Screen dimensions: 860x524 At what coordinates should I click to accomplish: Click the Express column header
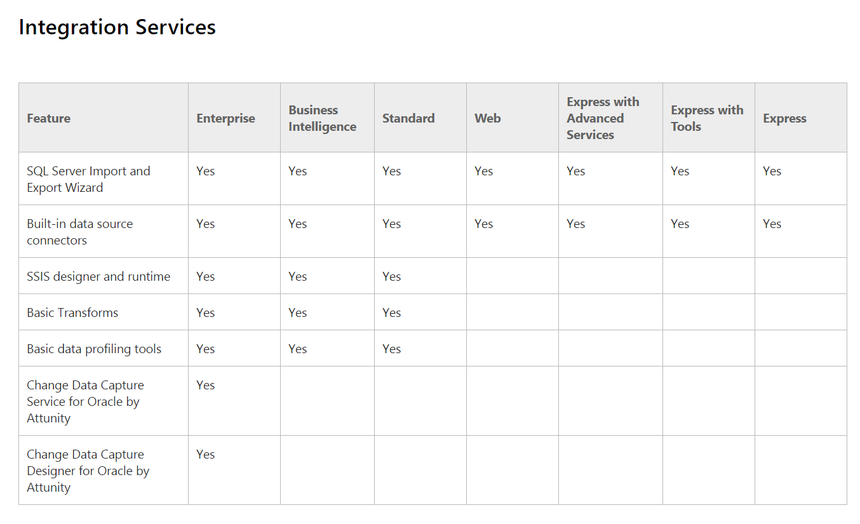pyautogui.click(x=784, y=118)
